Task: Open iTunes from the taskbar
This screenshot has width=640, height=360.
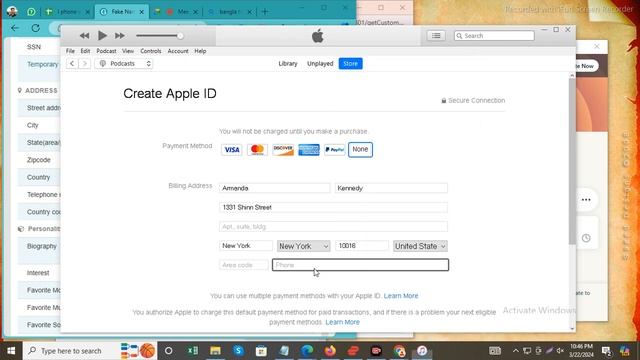Action: [422, 351]
